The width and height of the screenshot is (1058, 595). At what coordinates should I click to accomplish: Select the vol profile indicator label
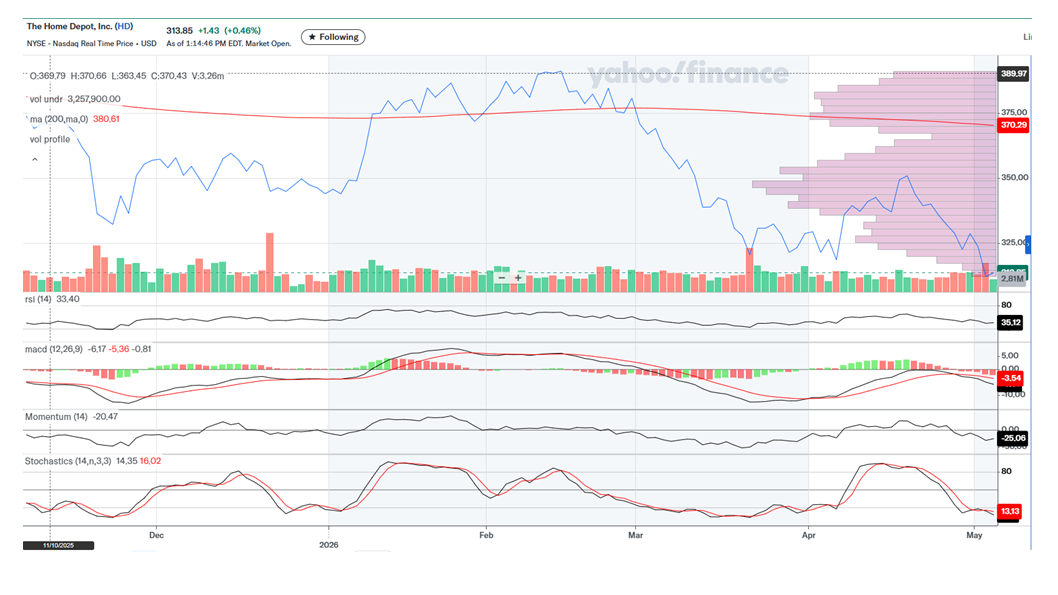point(50,140)
